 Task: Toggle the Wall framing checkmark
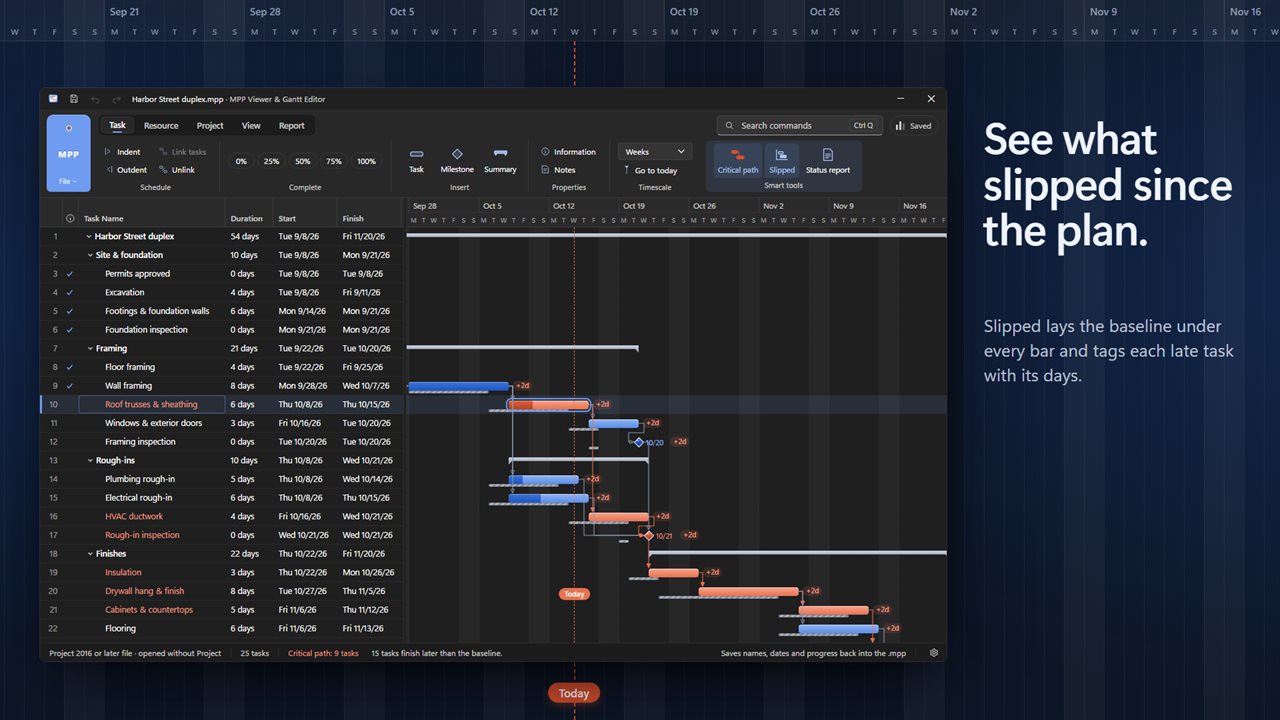(x=70, y=386)
